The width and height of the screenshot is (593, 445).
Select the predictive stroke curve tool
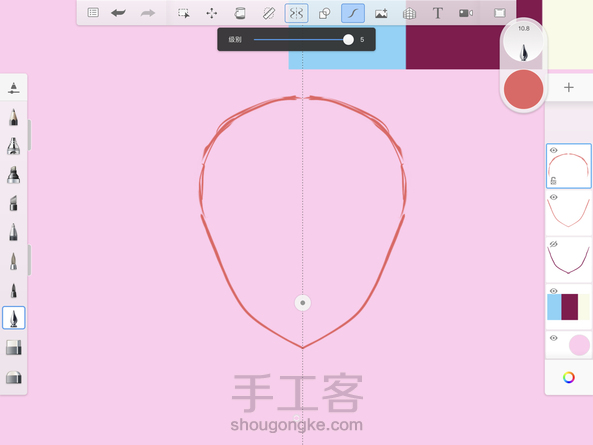[x=353, y=13]
